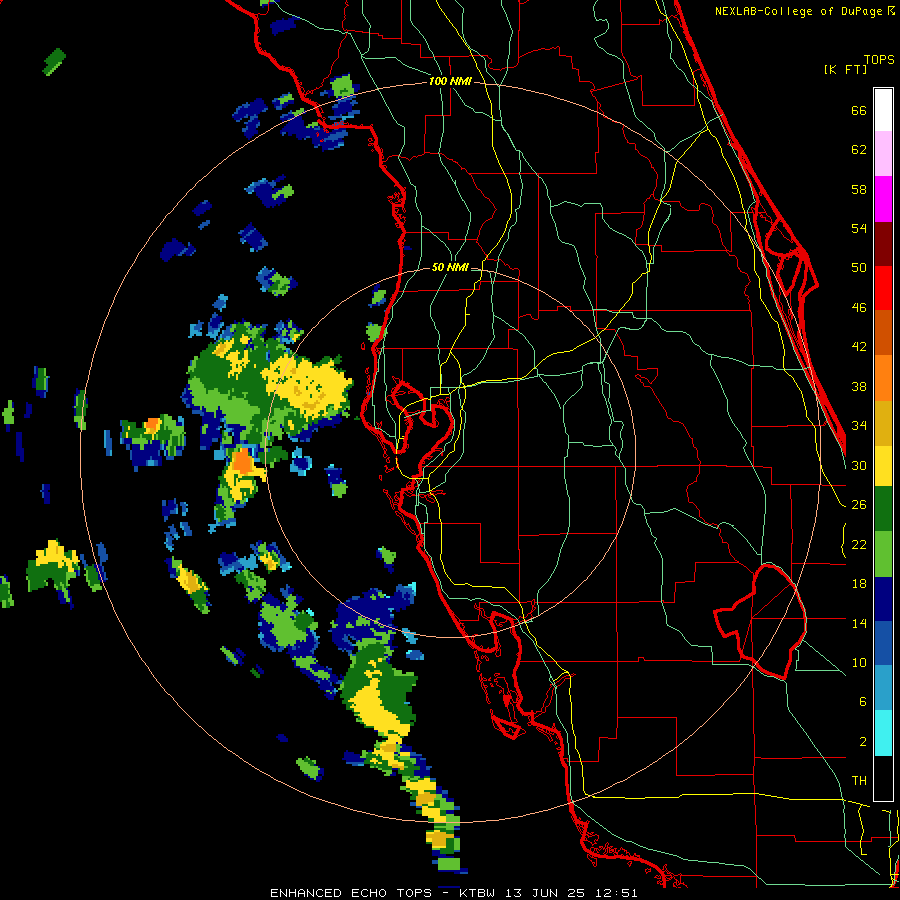Click the 14 value on the scale
The height and width of the screenshot is (900, 900).
point(859,623)
